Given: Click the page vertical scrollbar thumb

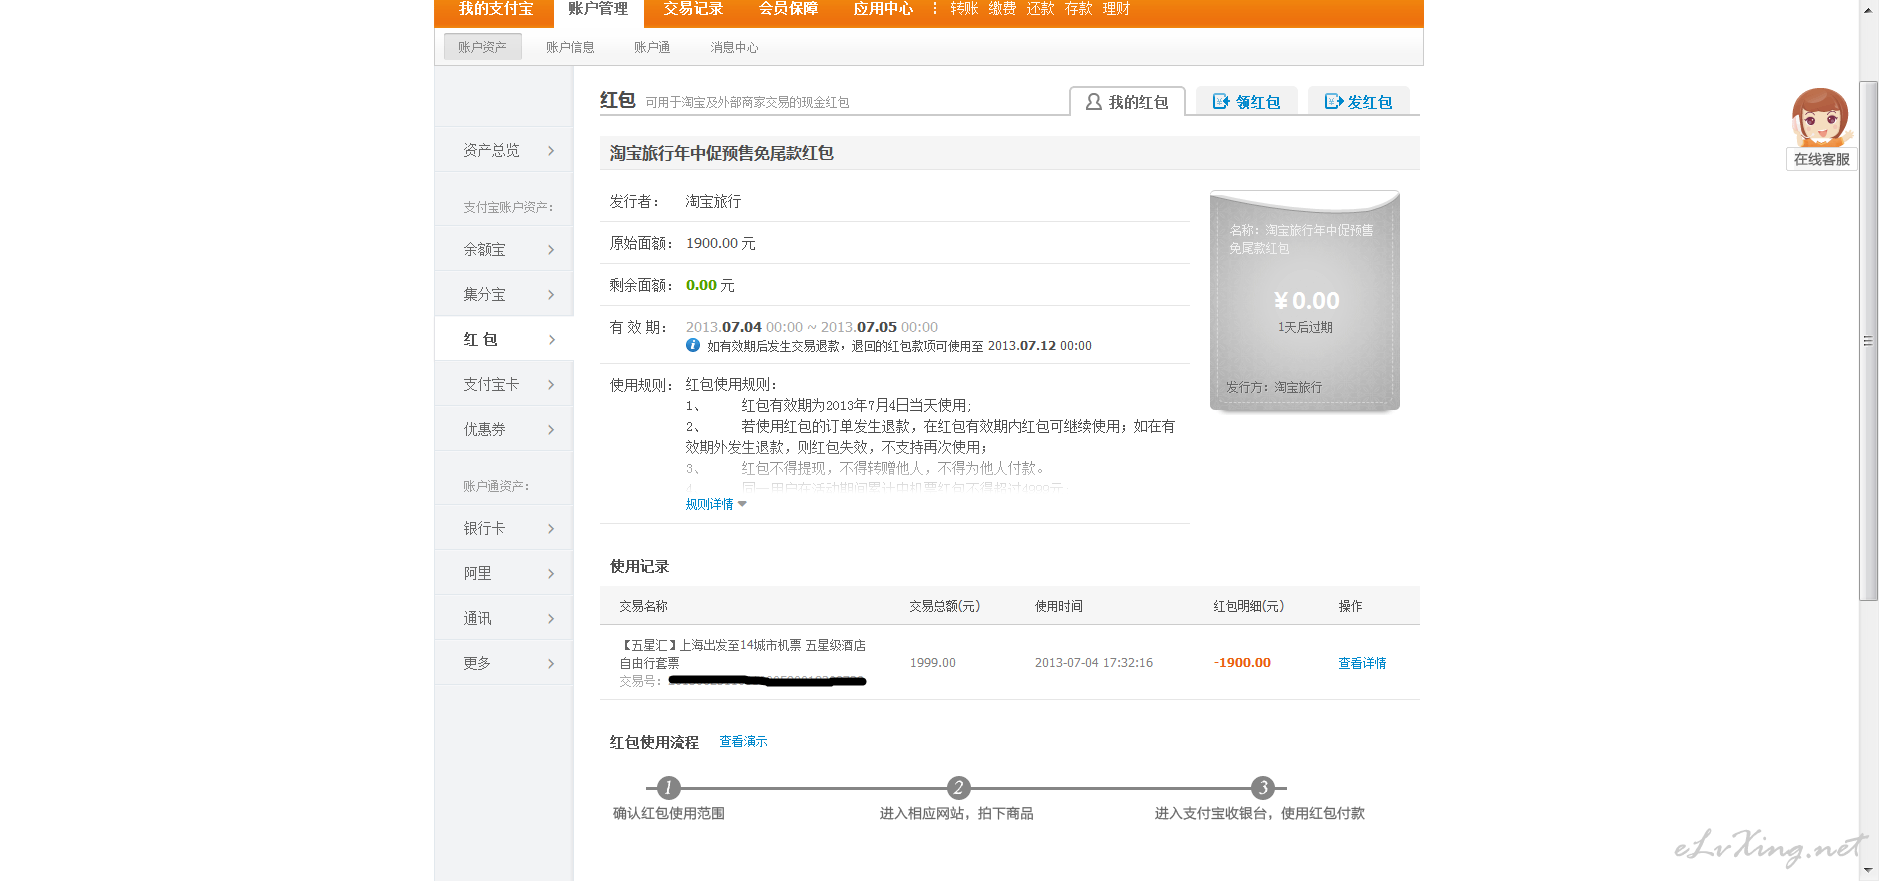Looking at the screenshot, I should pyautogui.click(x=1868, y=340).
